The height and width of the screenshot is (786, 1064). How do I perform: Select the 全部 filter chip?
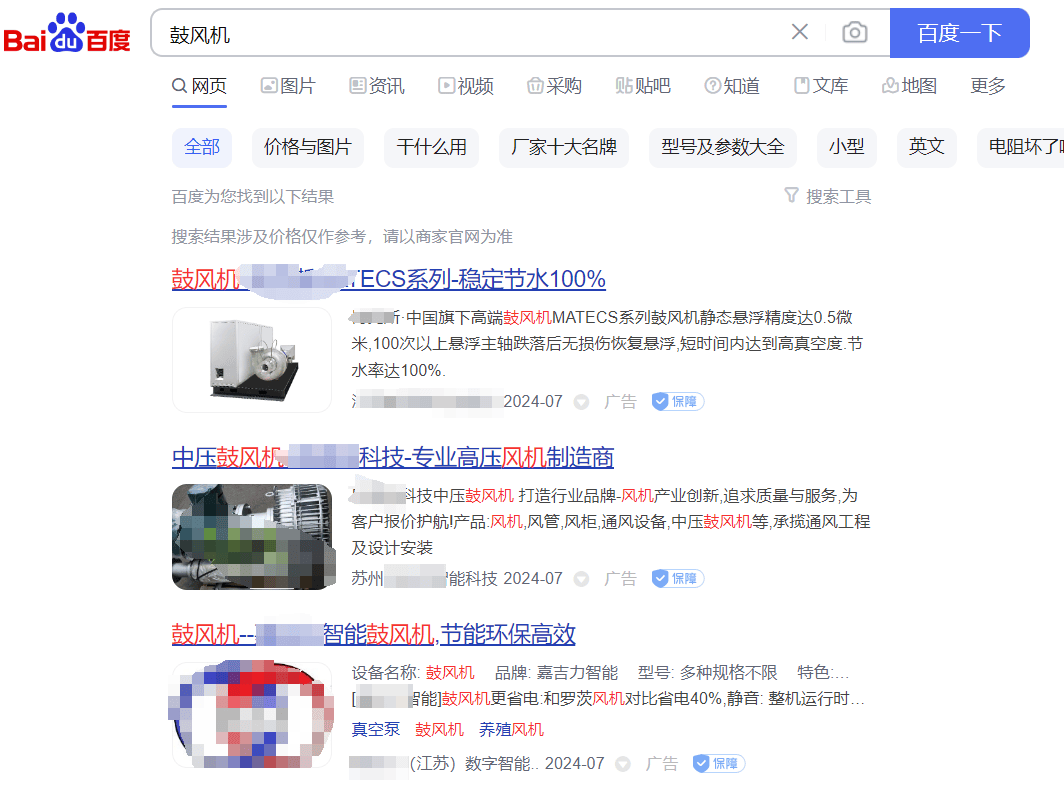[202, 147]
